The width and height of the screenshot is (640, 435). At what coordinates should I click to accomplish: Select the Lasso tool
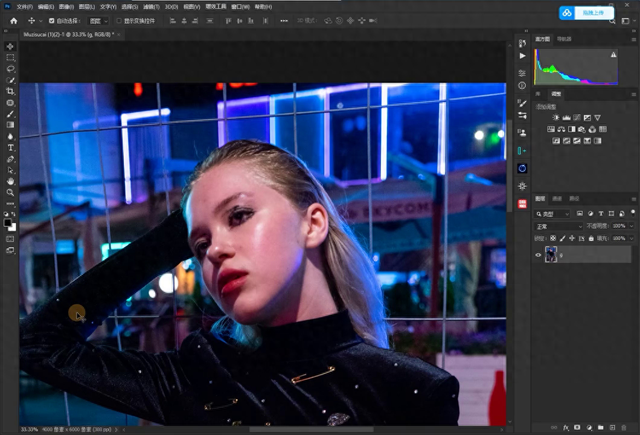pyautogui.click(x=10, y=69)
